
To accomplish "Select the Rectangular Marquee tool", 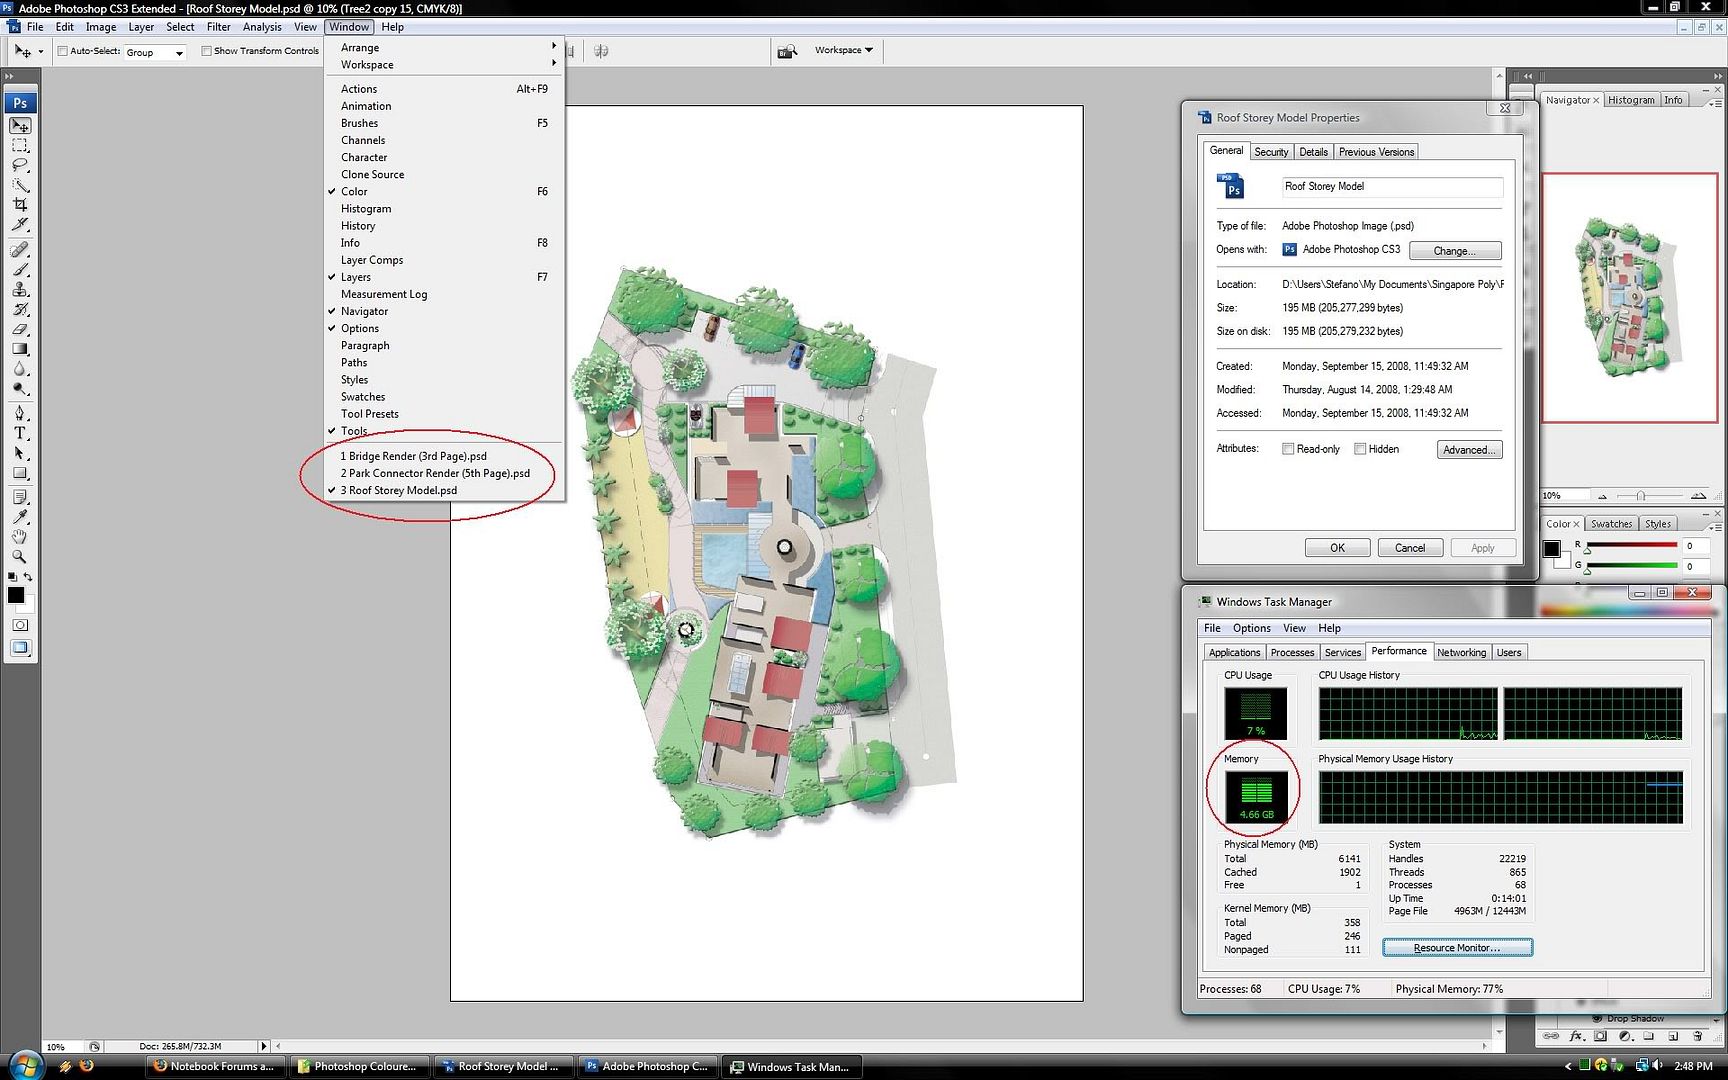I will coord(20,146).
